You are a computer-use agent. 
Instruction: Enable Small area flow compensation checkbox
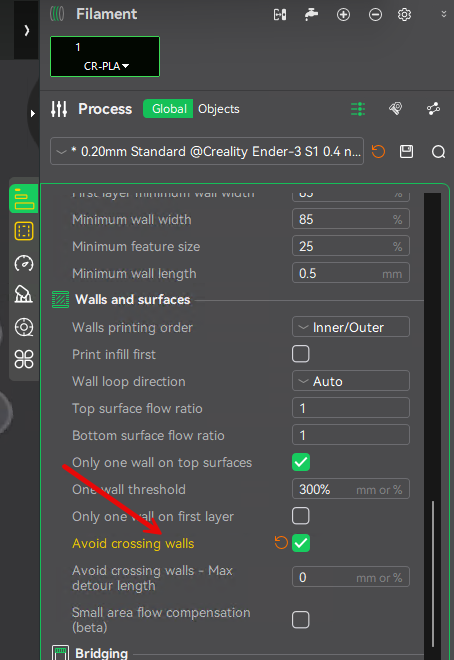tap(301, 620)
